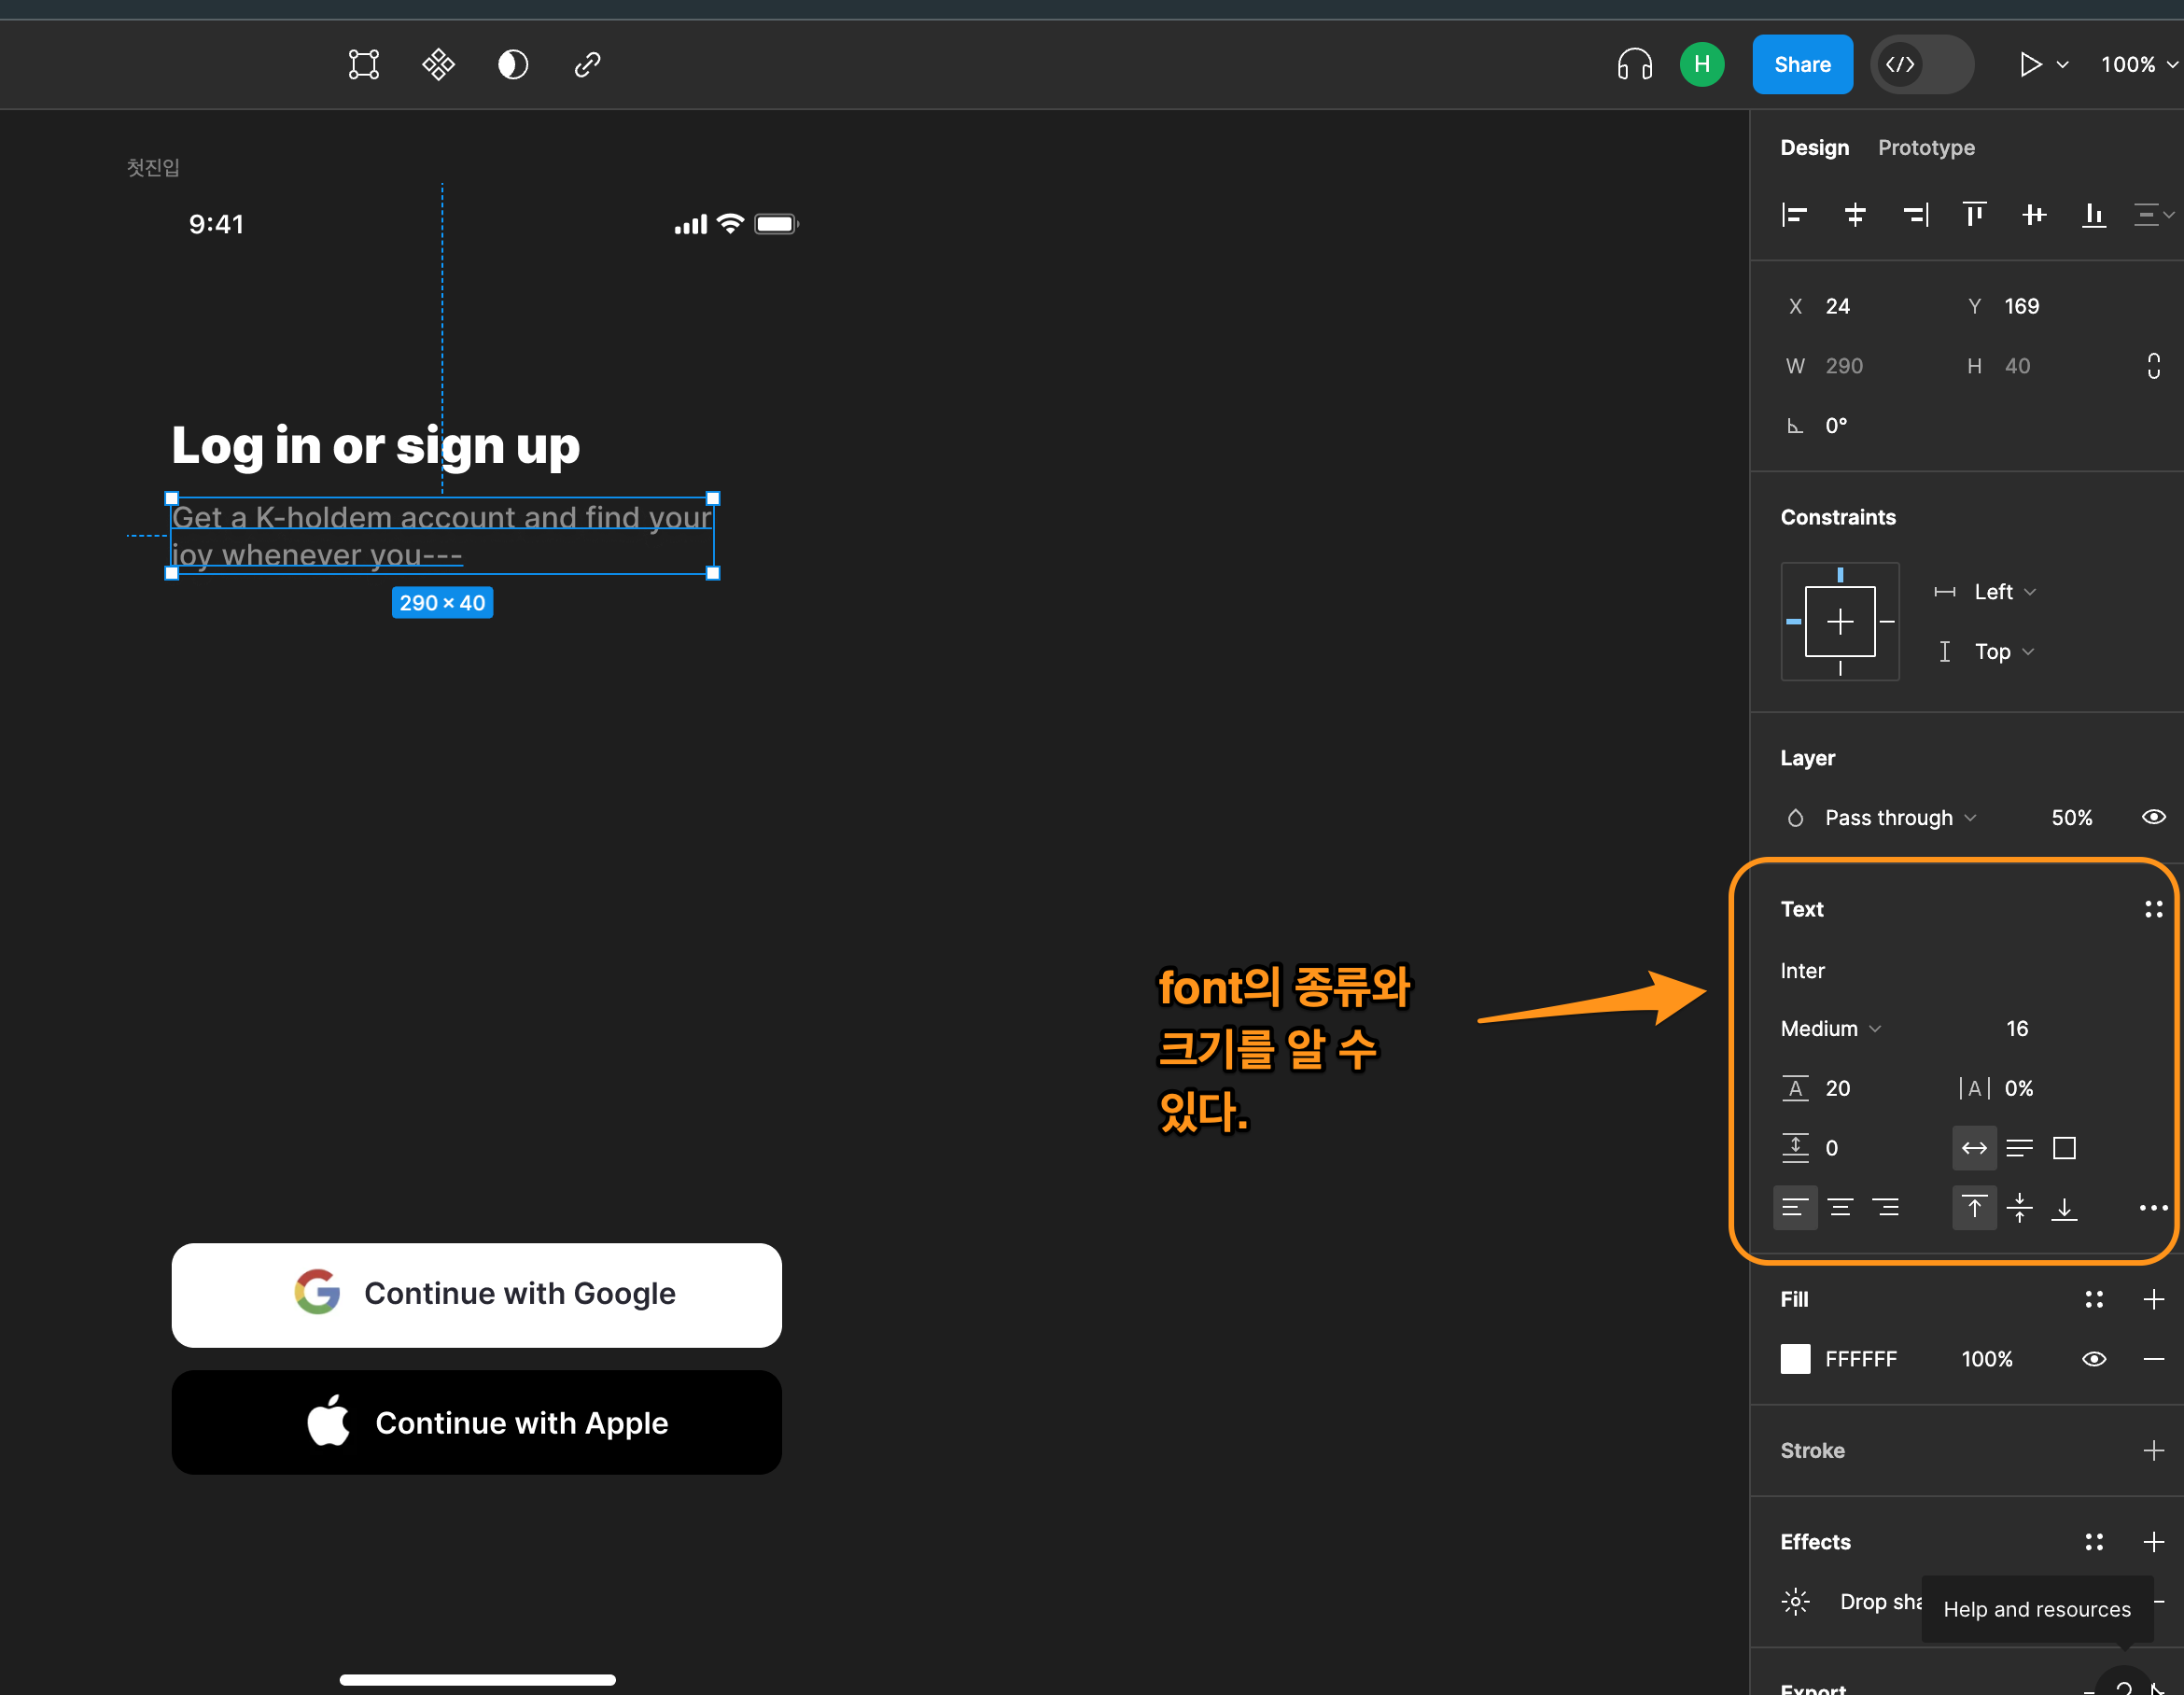Toggle the Dev Mode switch

tap(1921, 65)
